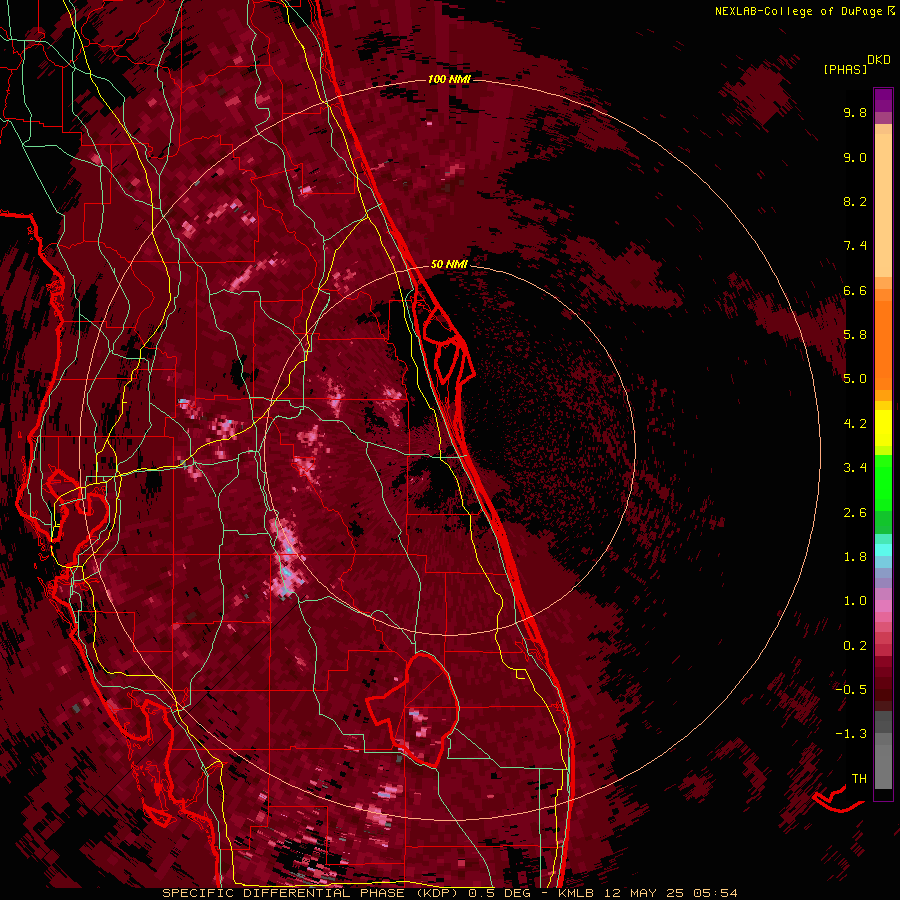Click the DKD unit label above colorbar

click(879, 60)
